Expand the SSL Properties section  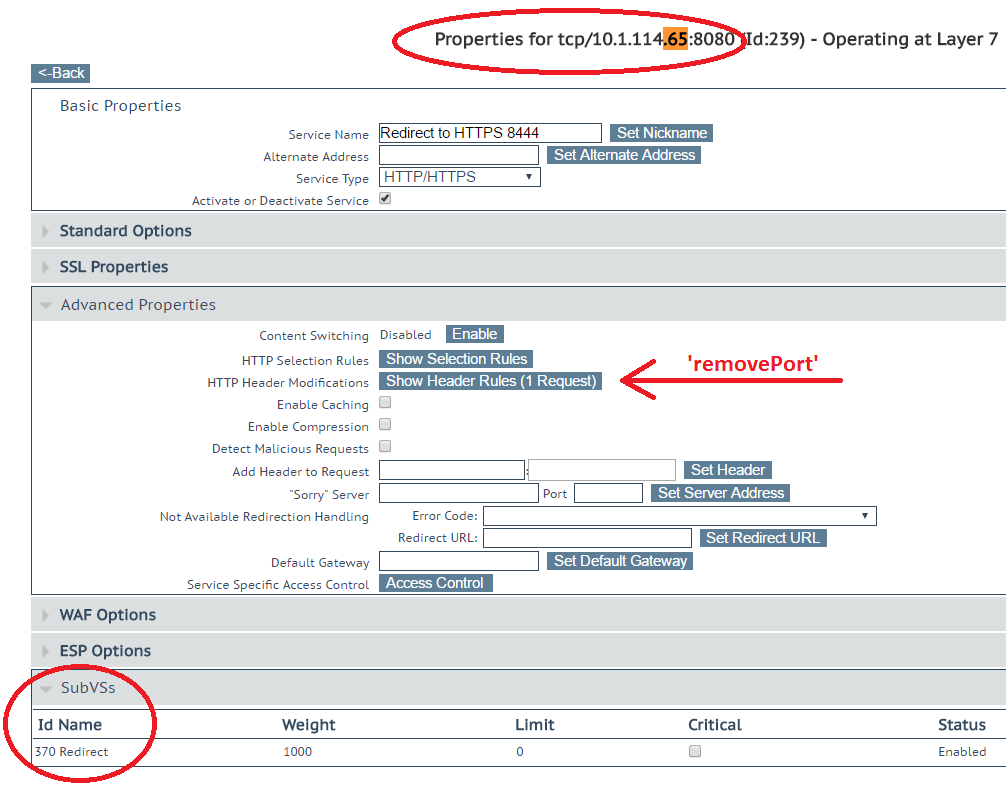click(x=113, y=267)
